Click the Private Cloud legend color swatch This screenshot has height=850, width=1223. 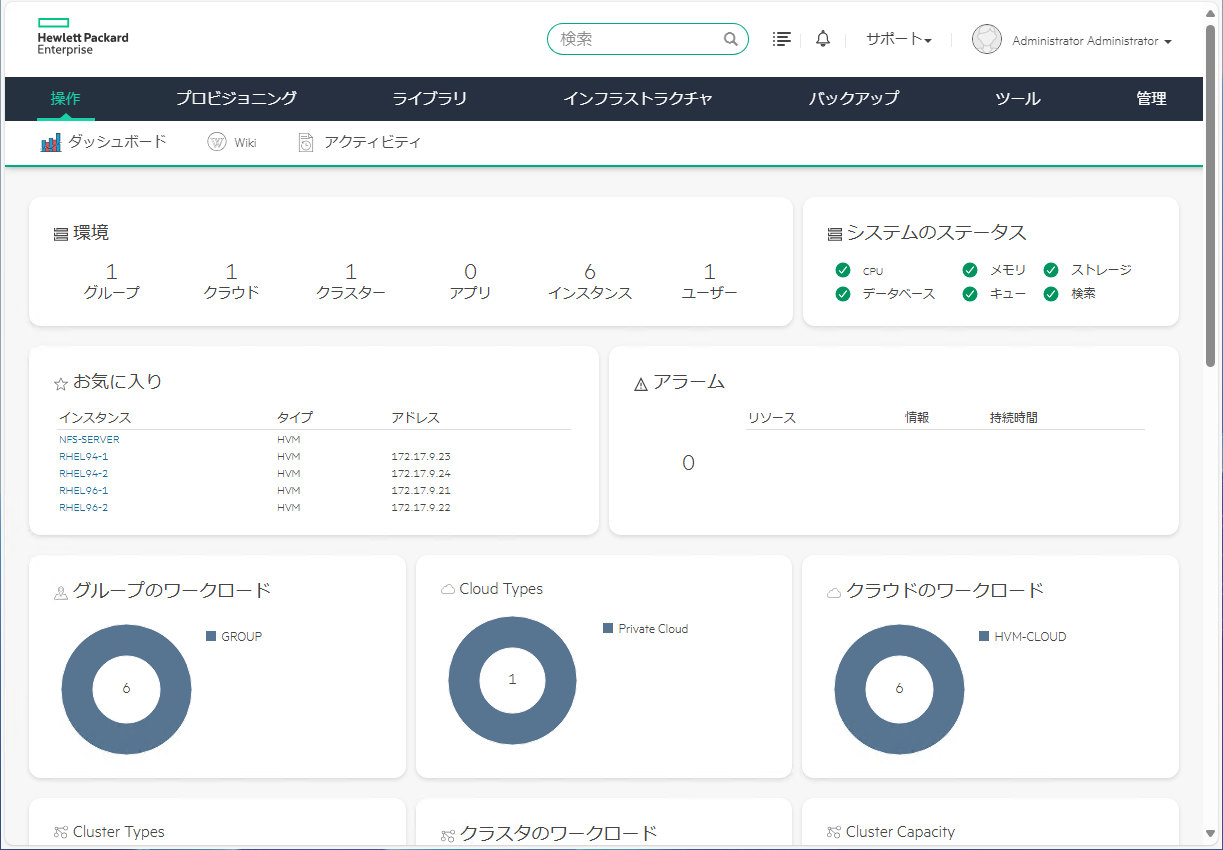click(608, 628)
